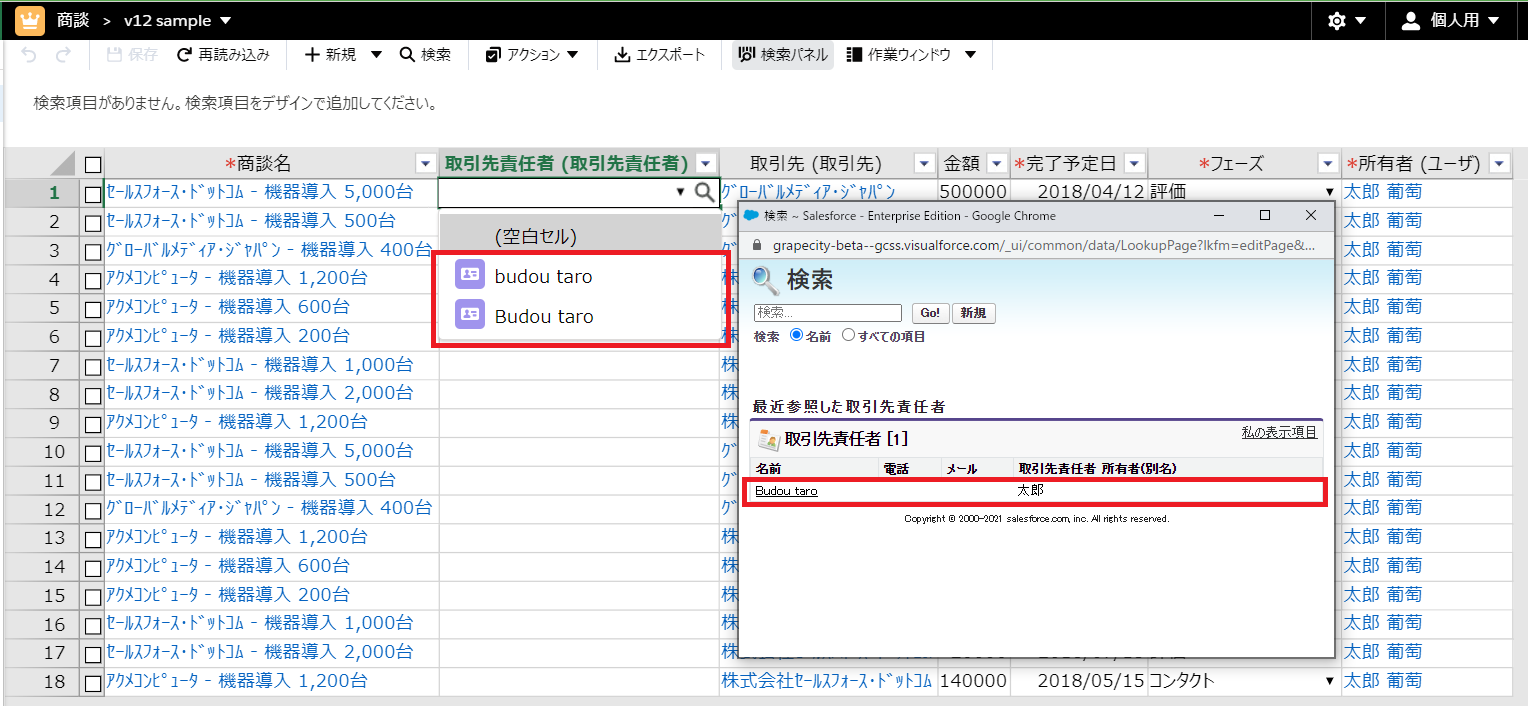Select the 名前 radio button in the popup
The height and width of the screenshot is (706, 1528).
pyautogui.click(x=796, y=336)
